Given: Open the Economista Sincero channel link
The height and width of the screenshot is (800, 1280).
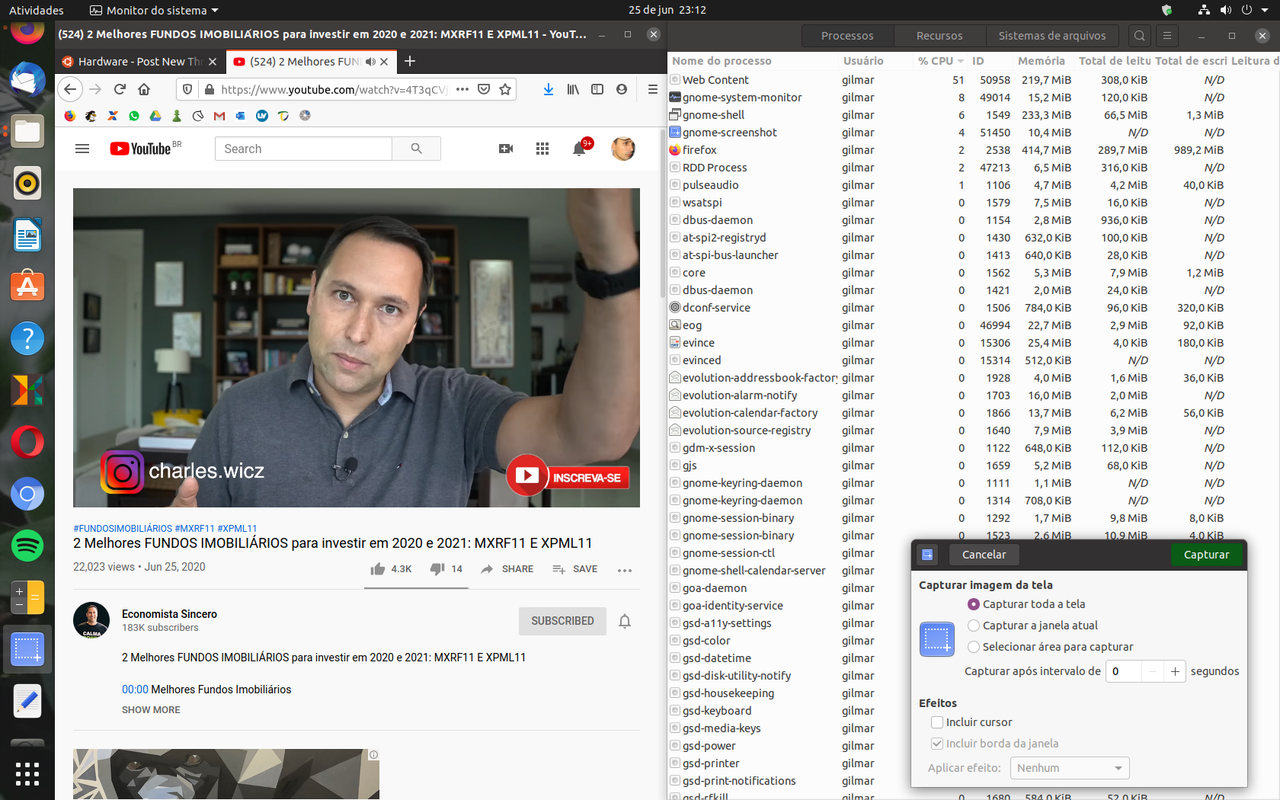Looking at the screenshot, I should [169, 614].
